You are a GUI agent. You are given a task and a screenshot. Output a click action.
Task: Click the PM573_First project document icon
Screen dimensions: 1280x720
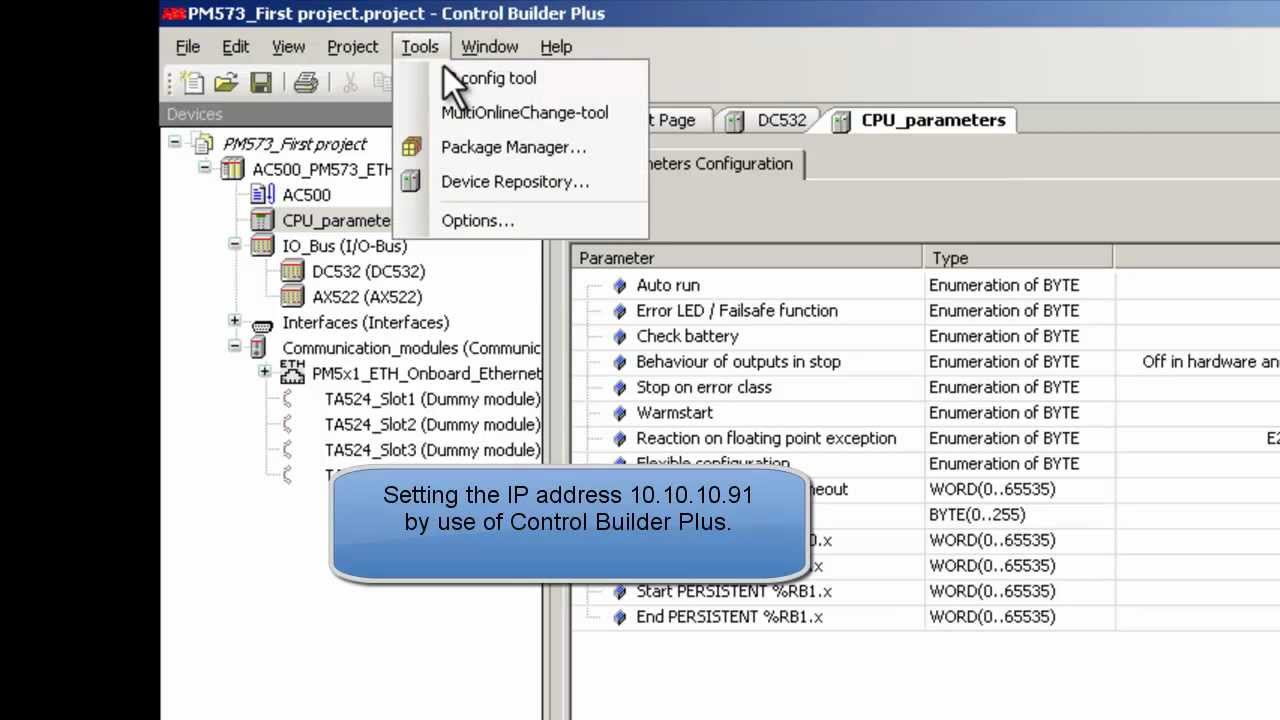(205, 144)
